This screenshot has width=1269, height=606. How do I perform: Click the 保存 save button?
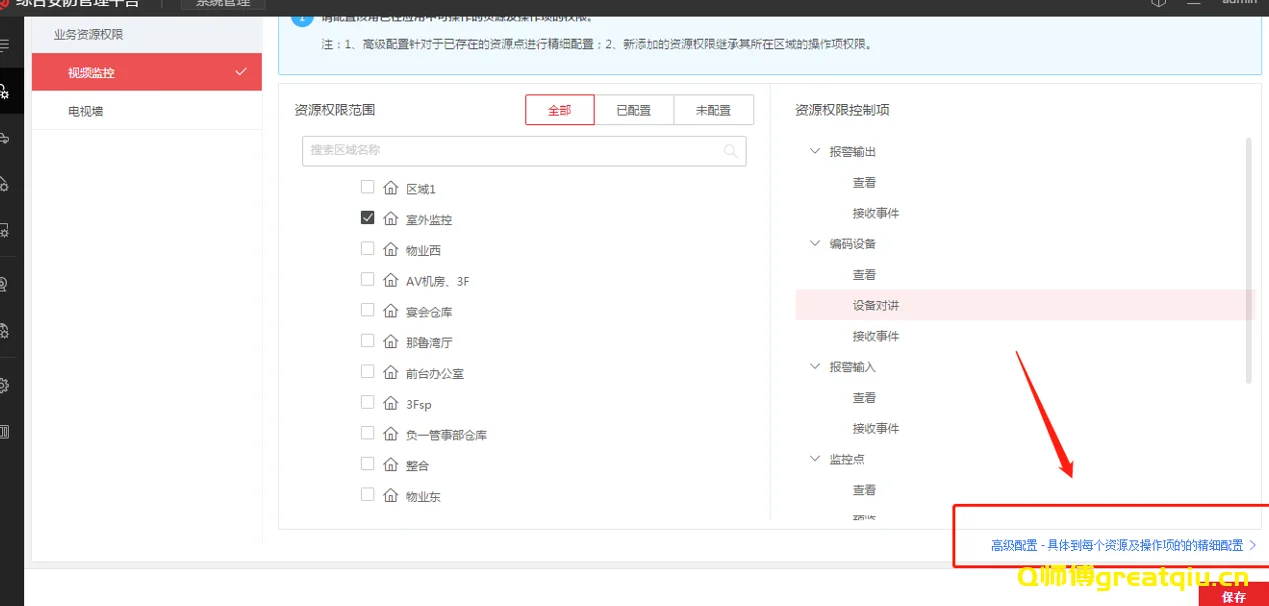[1233, 597]
